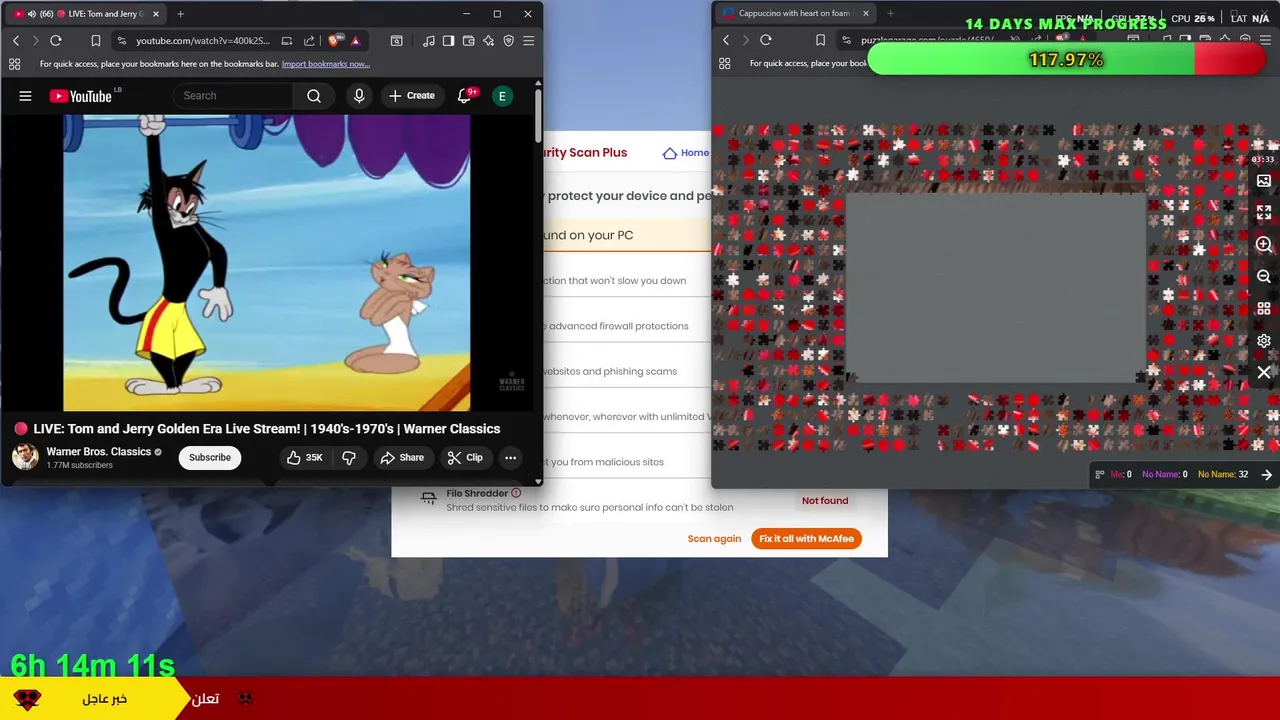Create a Clip of the video
The height and width of the screenshot is (720, 1280).
click(465, 457)
